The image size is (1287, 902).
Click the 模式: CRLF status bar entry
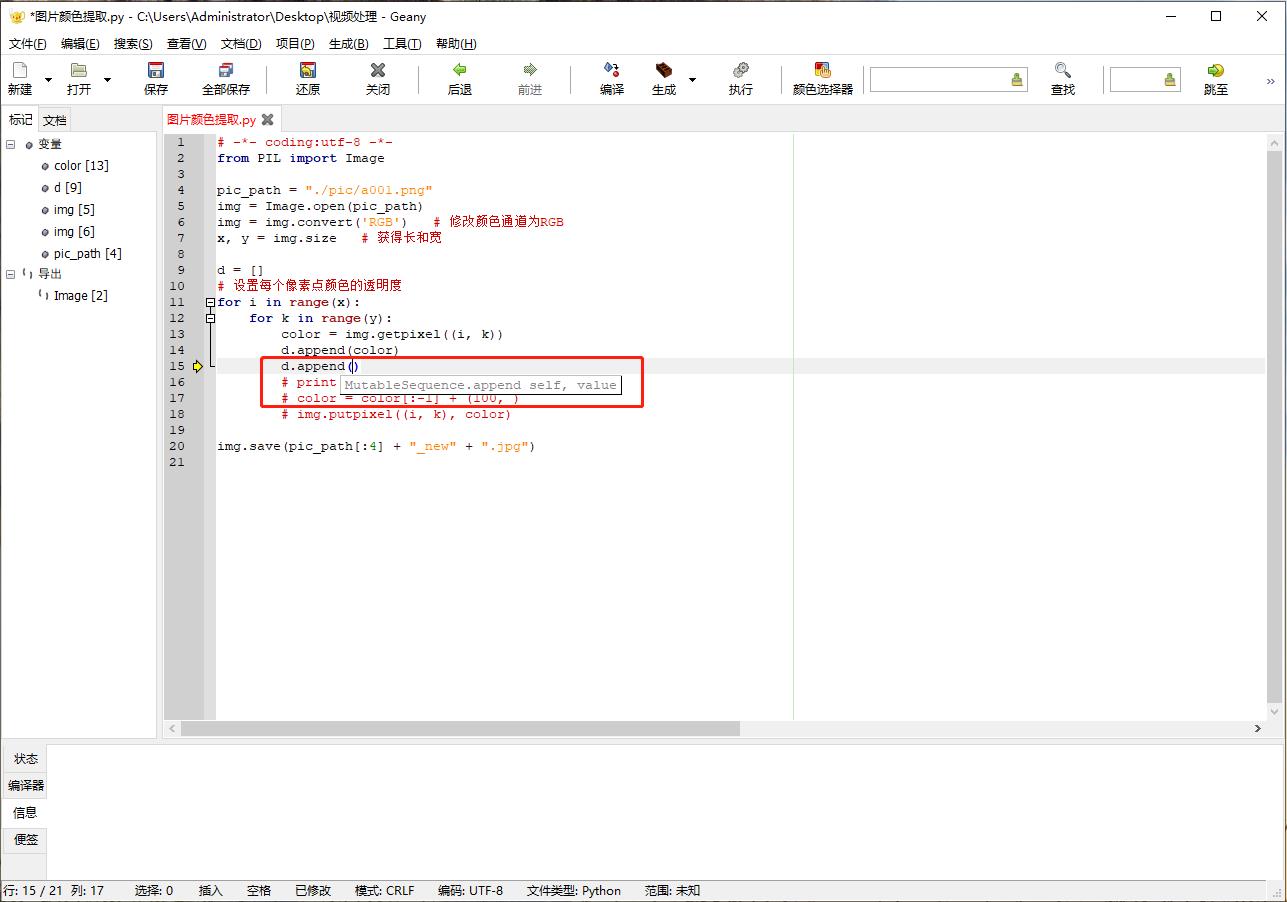tap(385, 891)
